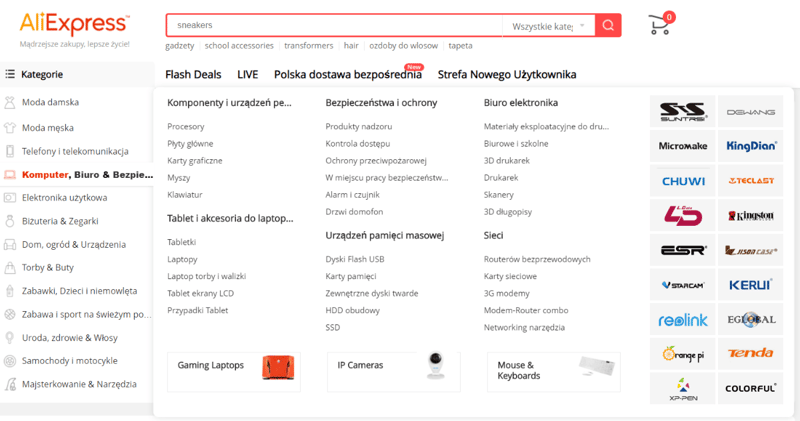Viewport: 800px width, 421px height.
Task: Open the Mouse & Keyboards promo card
Action: tap(554, 372)
